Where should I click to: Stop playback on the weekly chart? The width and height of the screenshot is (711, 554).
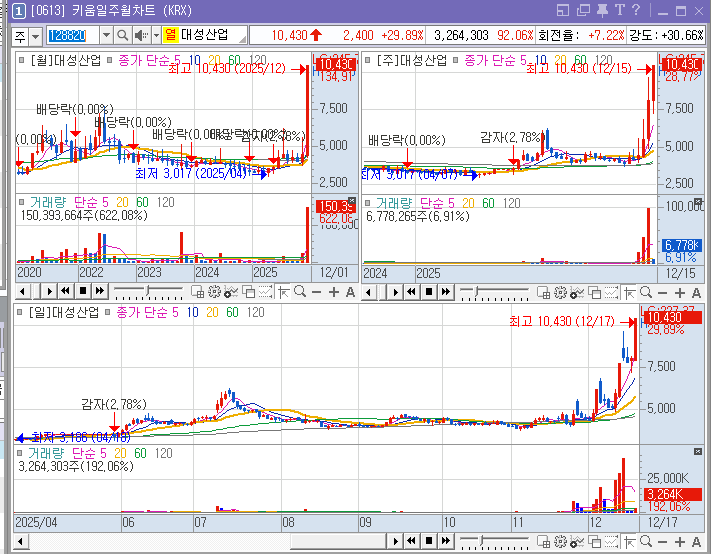(429, 292)
